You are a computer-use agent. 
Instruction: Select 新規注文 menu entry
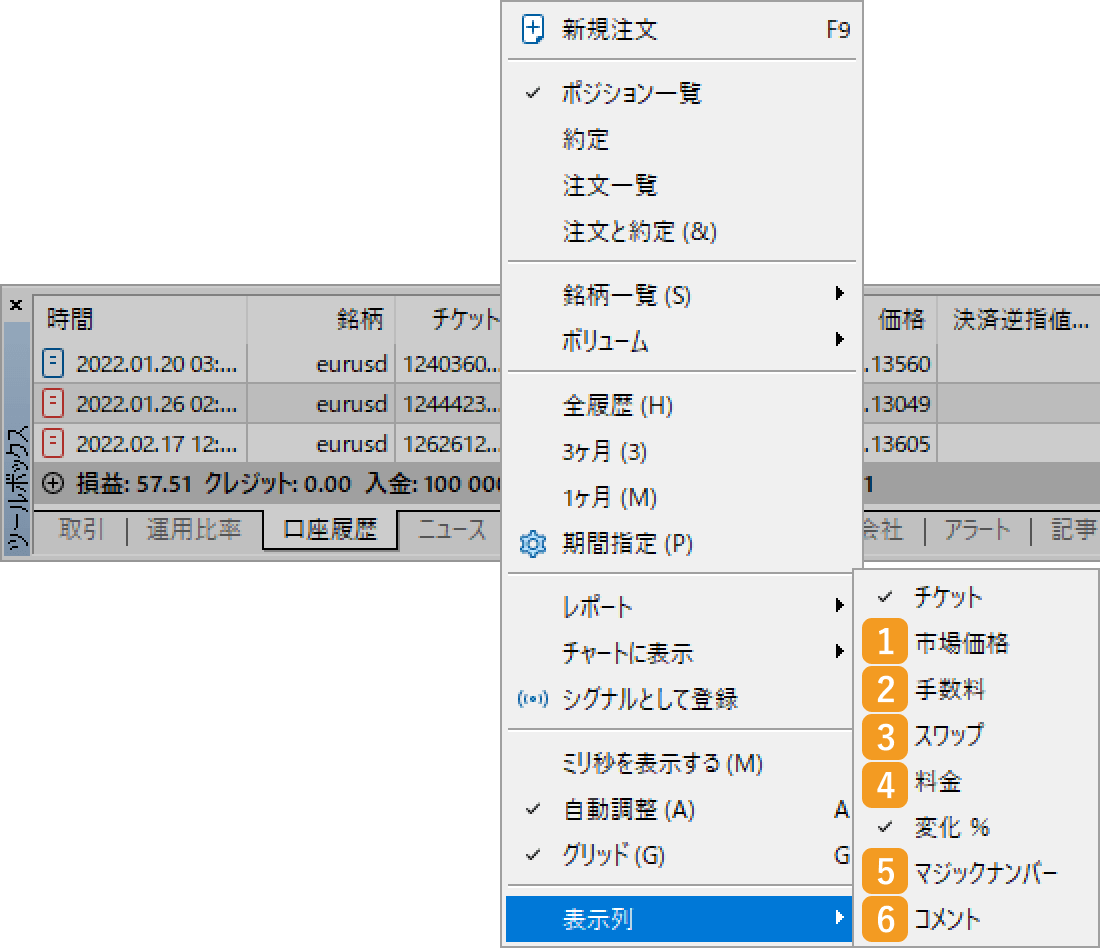681,30
